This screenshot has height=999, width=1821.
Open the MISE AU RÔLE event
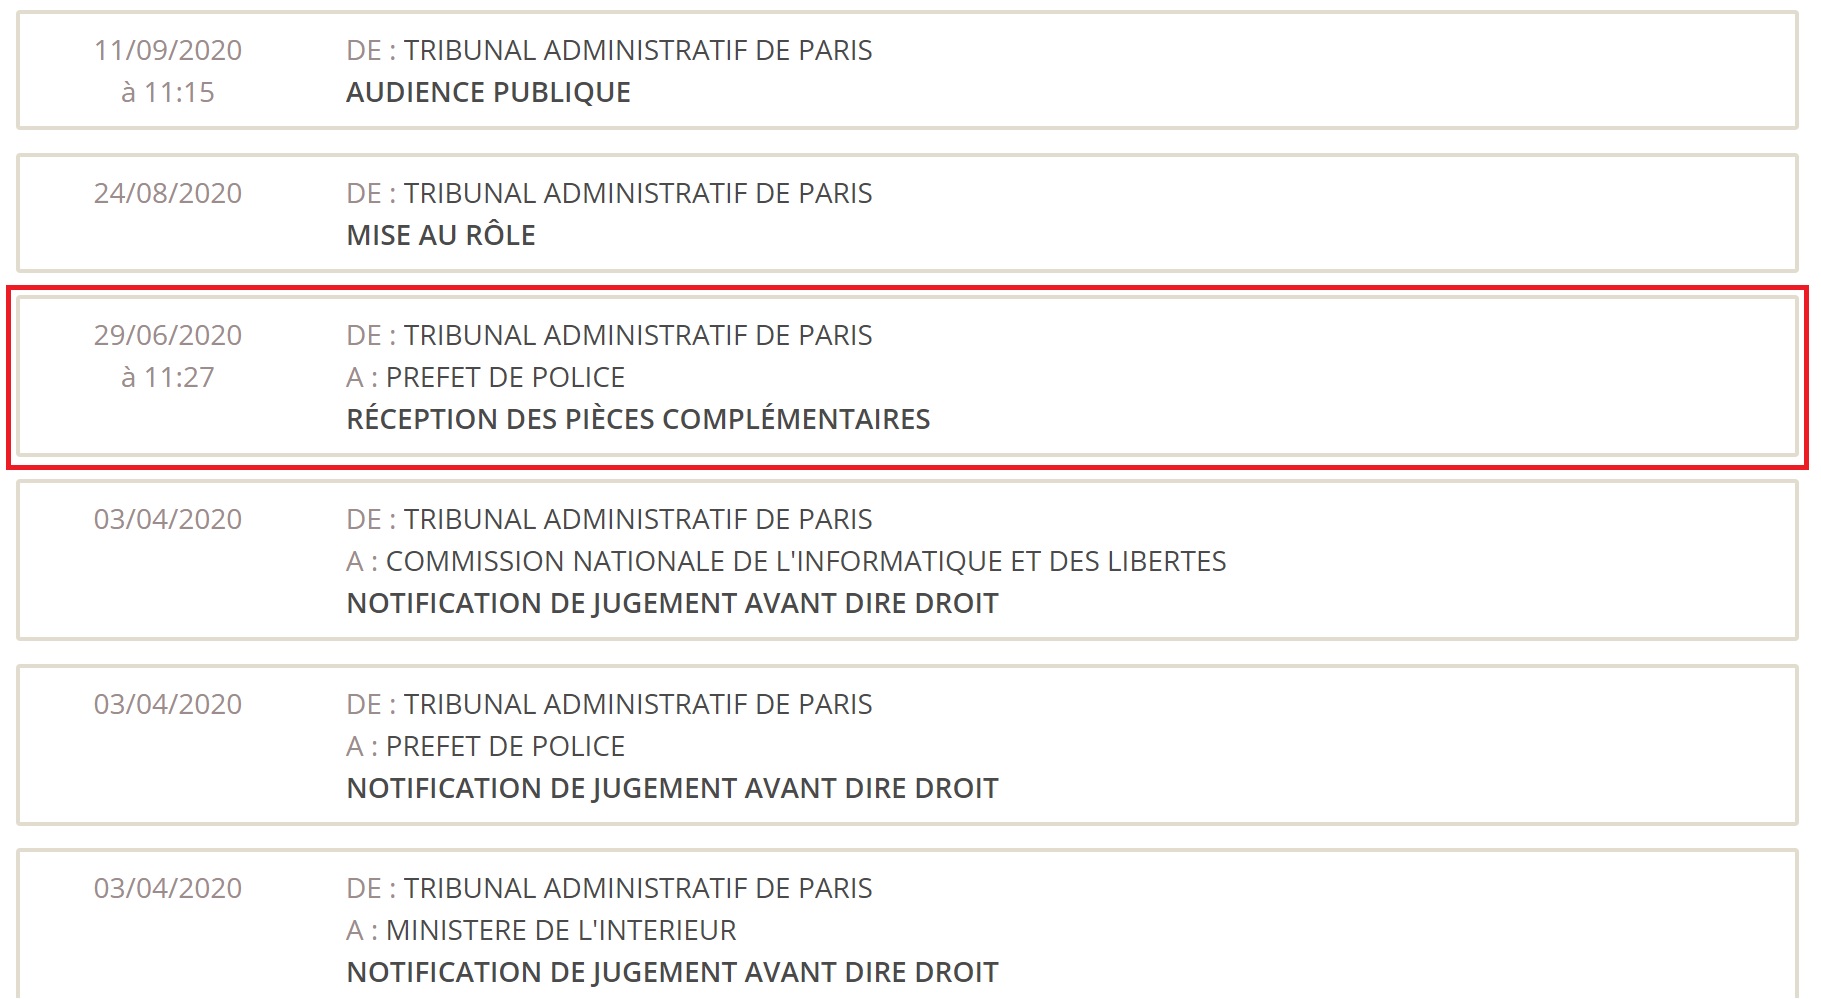click(x=441, y=235)
